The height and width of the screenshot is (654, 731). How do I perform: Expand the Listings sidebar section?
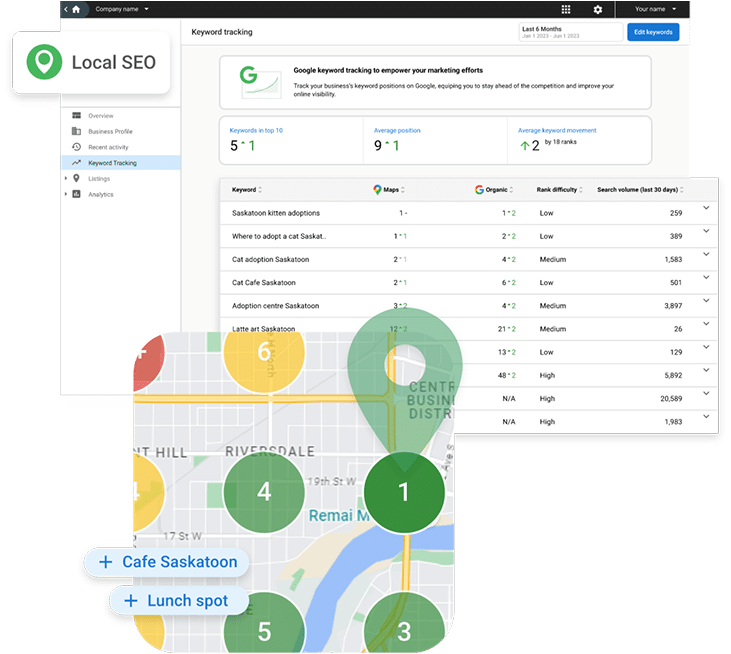point(66,179)
